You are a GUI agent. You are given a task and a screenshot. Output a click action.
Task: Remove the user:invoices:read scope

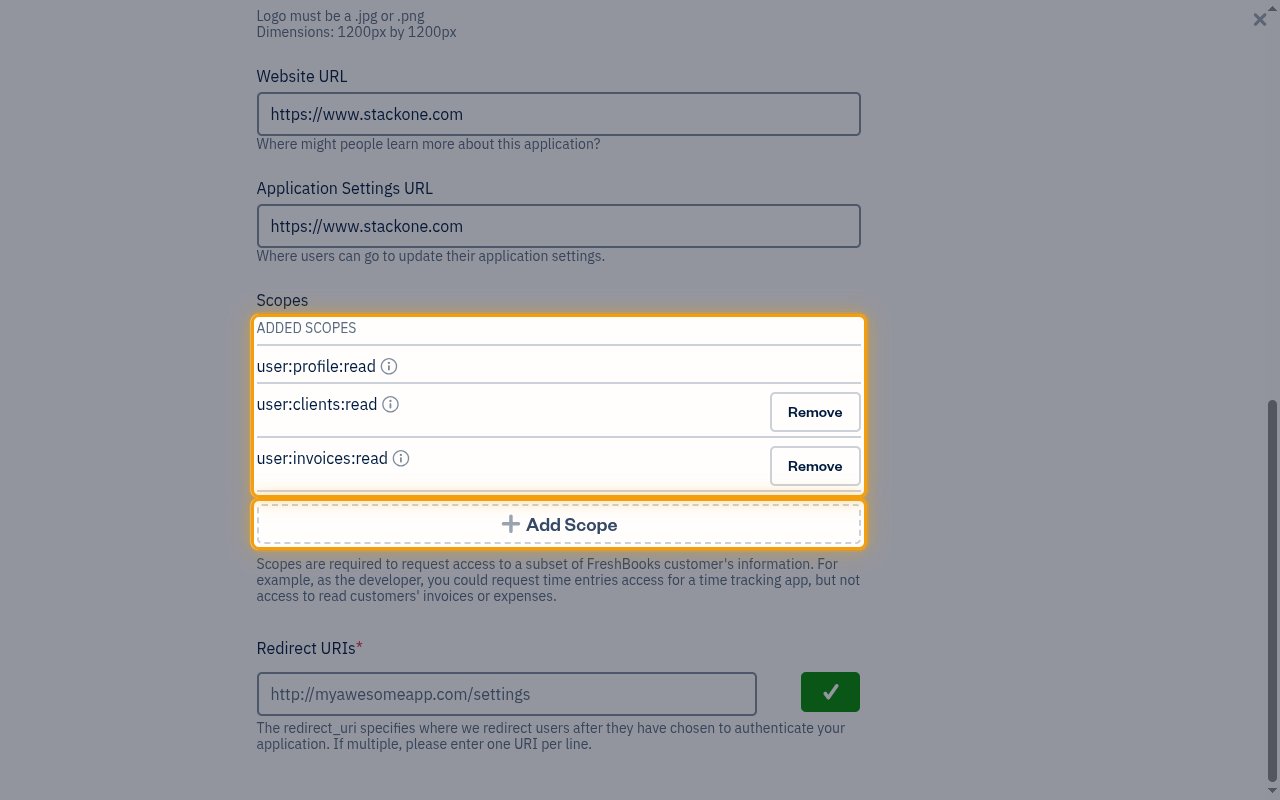pos(815,466)
